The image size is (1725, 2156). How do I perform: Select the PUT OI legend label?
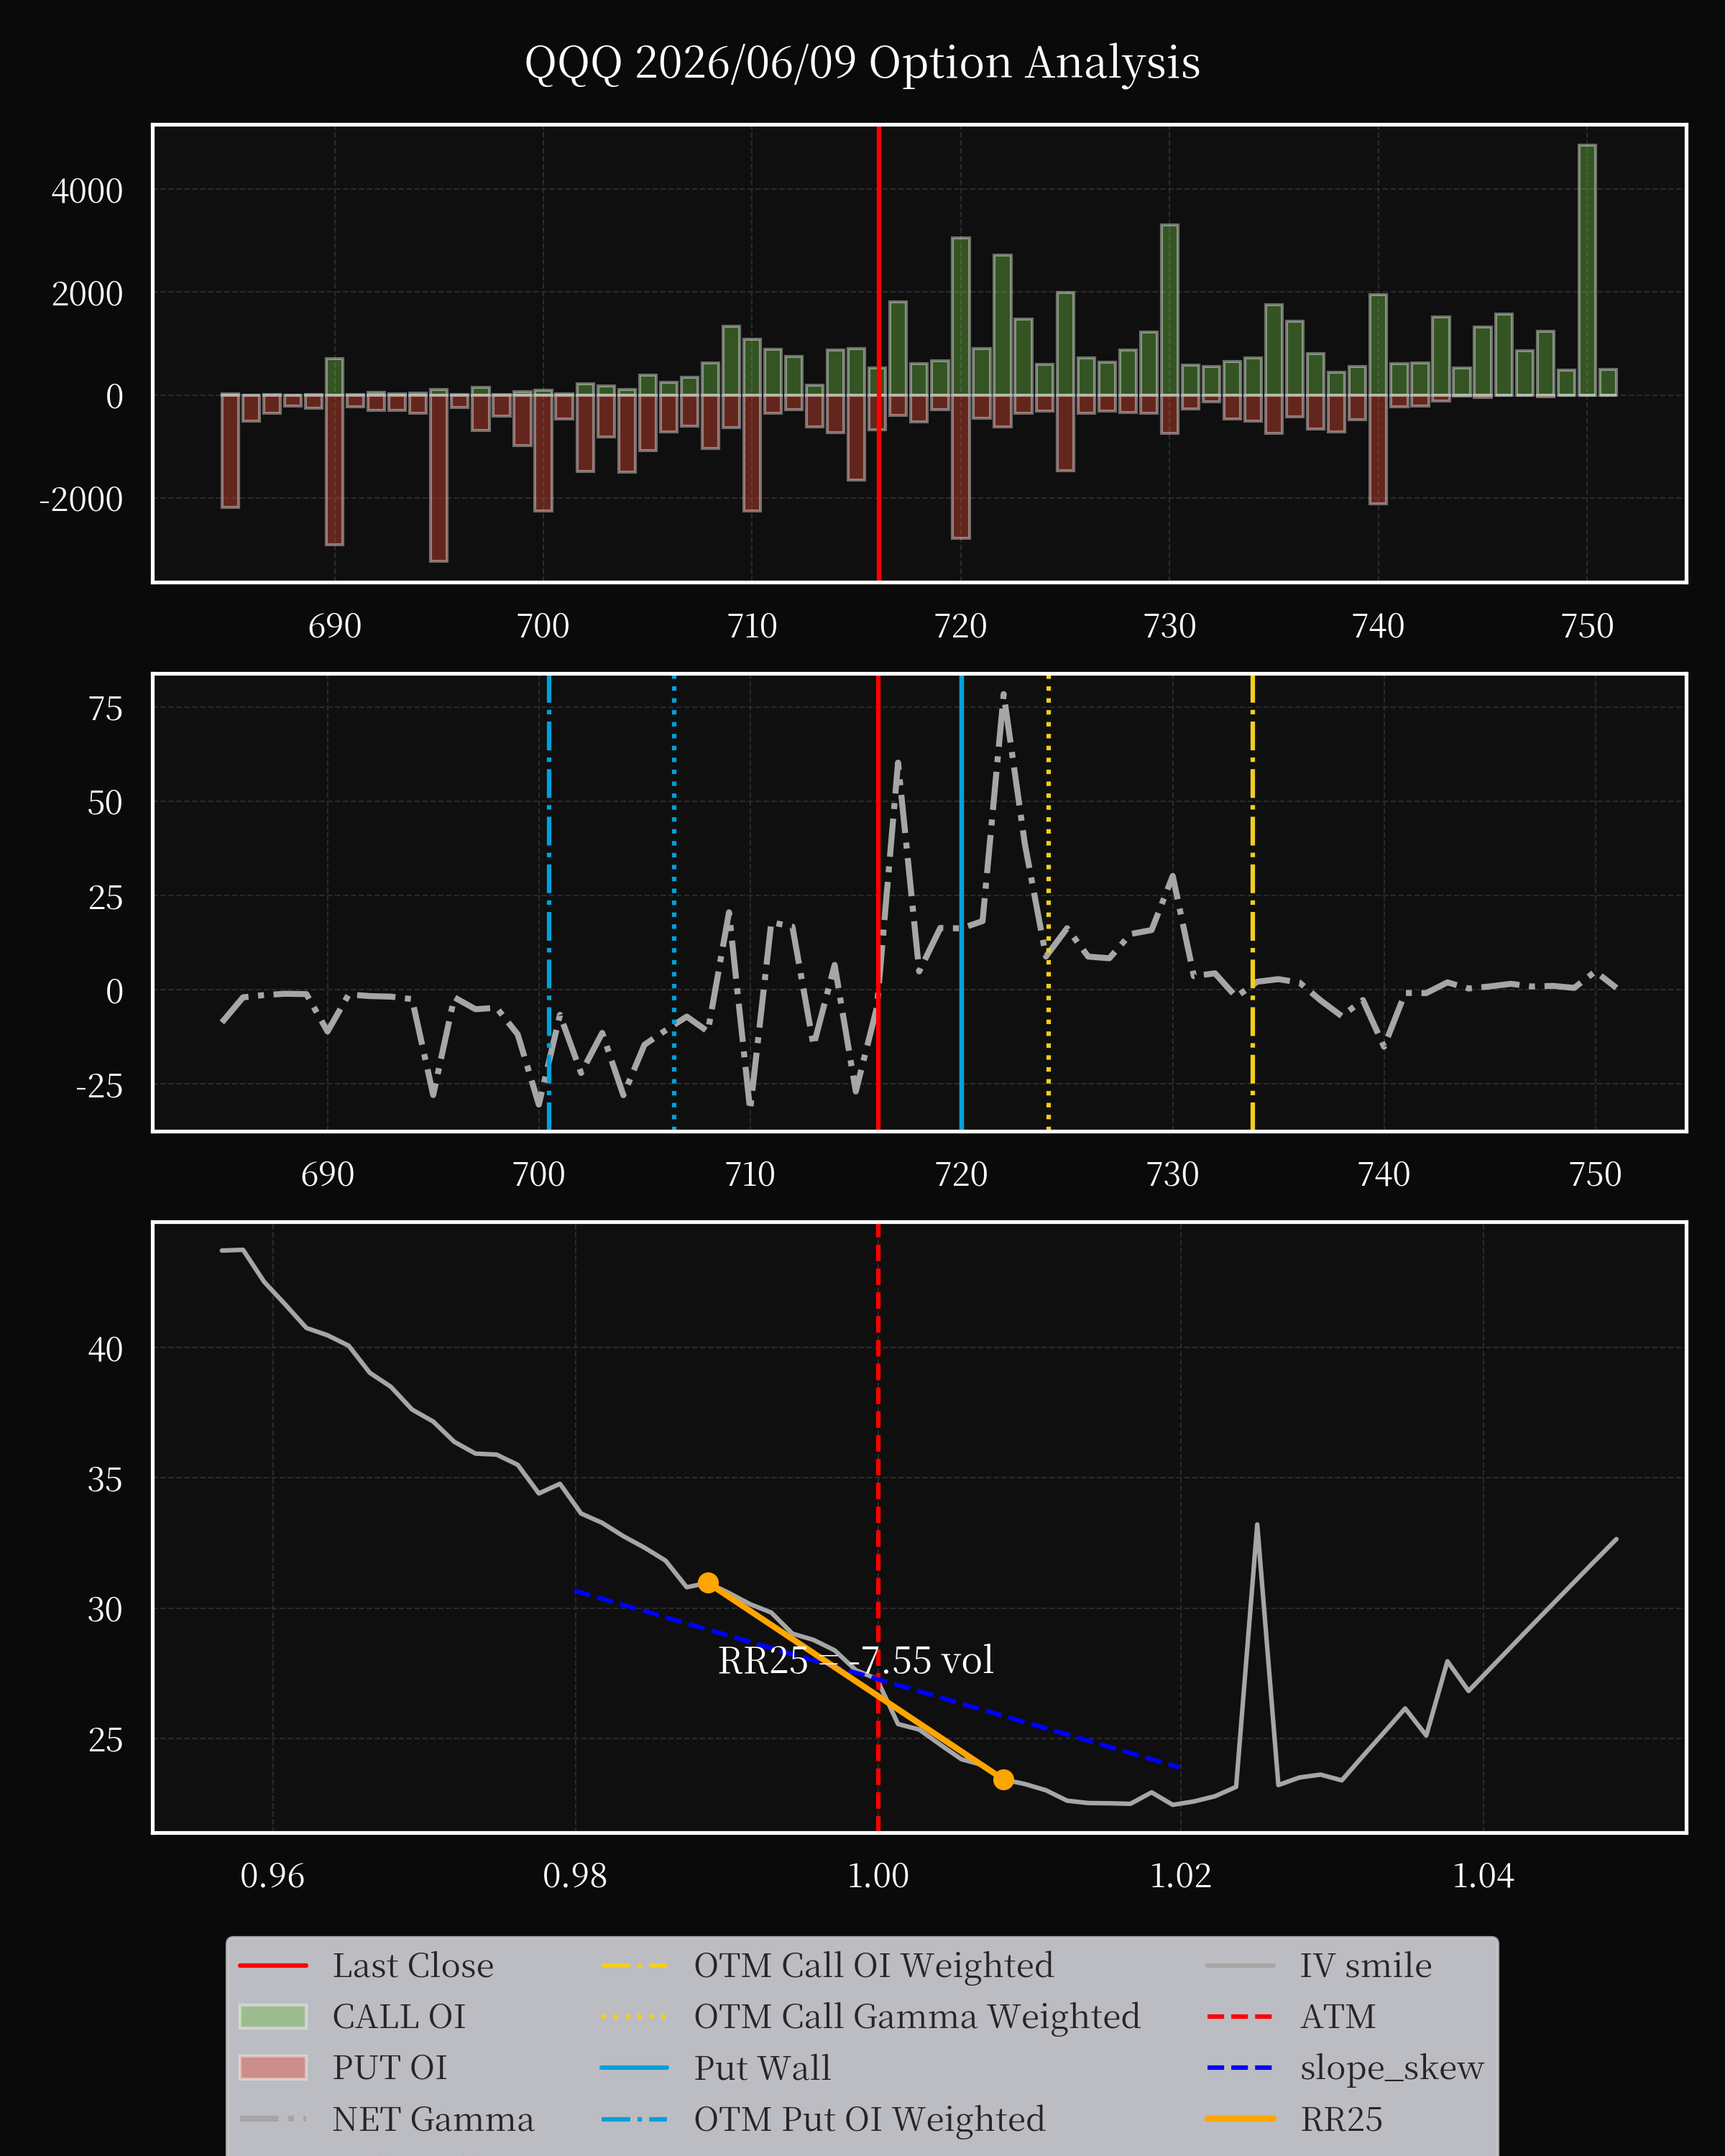(x=390, y=2068)
